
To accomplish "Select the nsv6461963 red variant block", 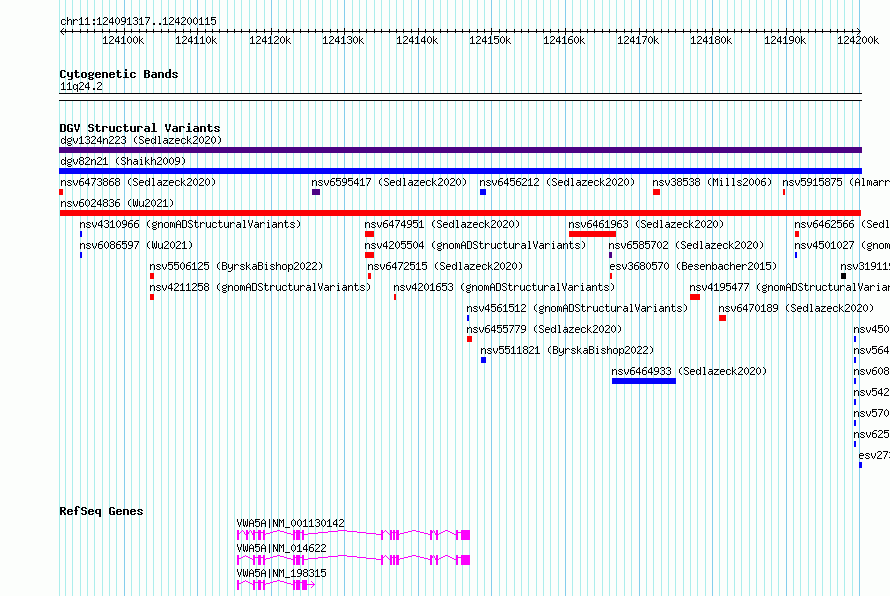I will tap(592, 234).
